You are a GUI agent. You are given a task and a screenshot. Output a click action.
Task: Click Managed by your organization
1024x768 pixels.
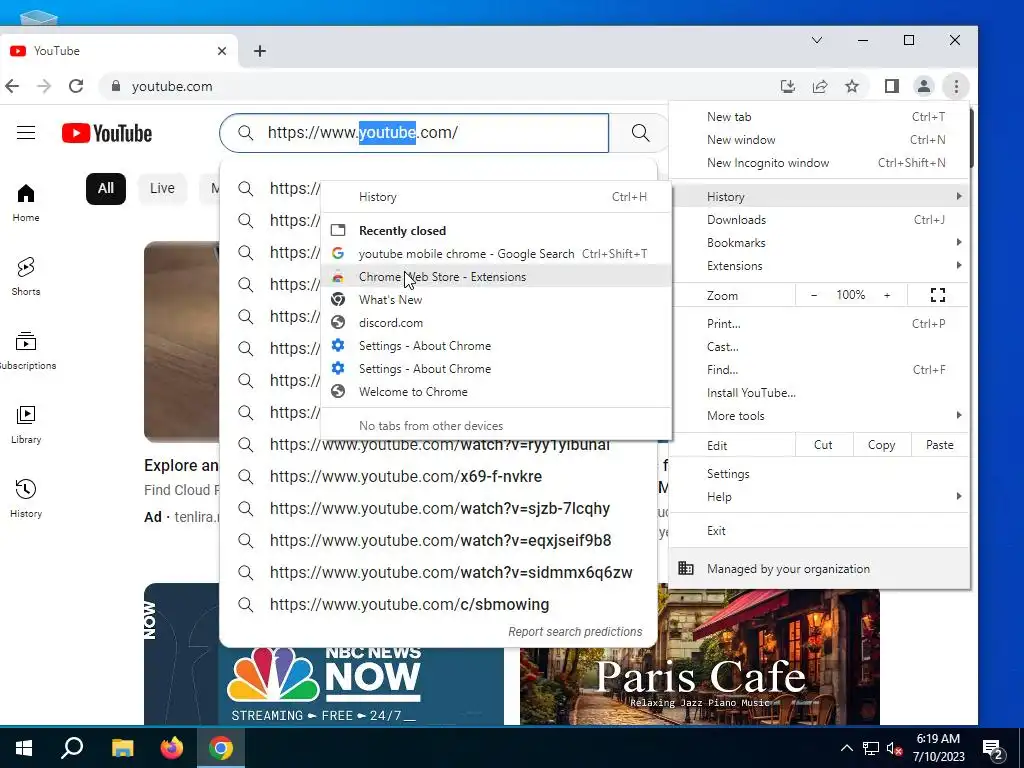point(820,568)
